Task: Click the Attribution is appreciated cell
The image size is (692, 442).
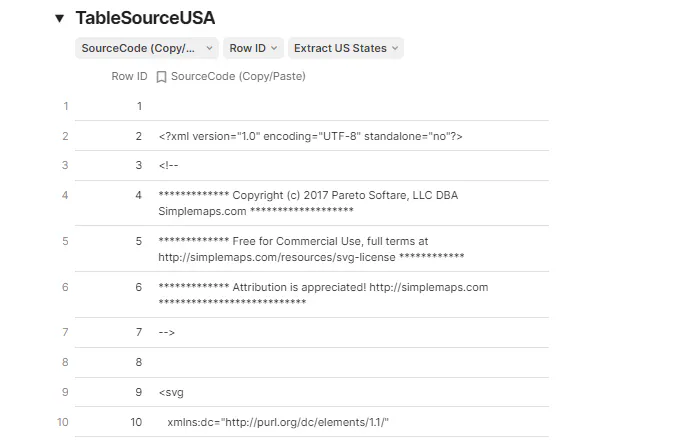Action: coord(322,294)
